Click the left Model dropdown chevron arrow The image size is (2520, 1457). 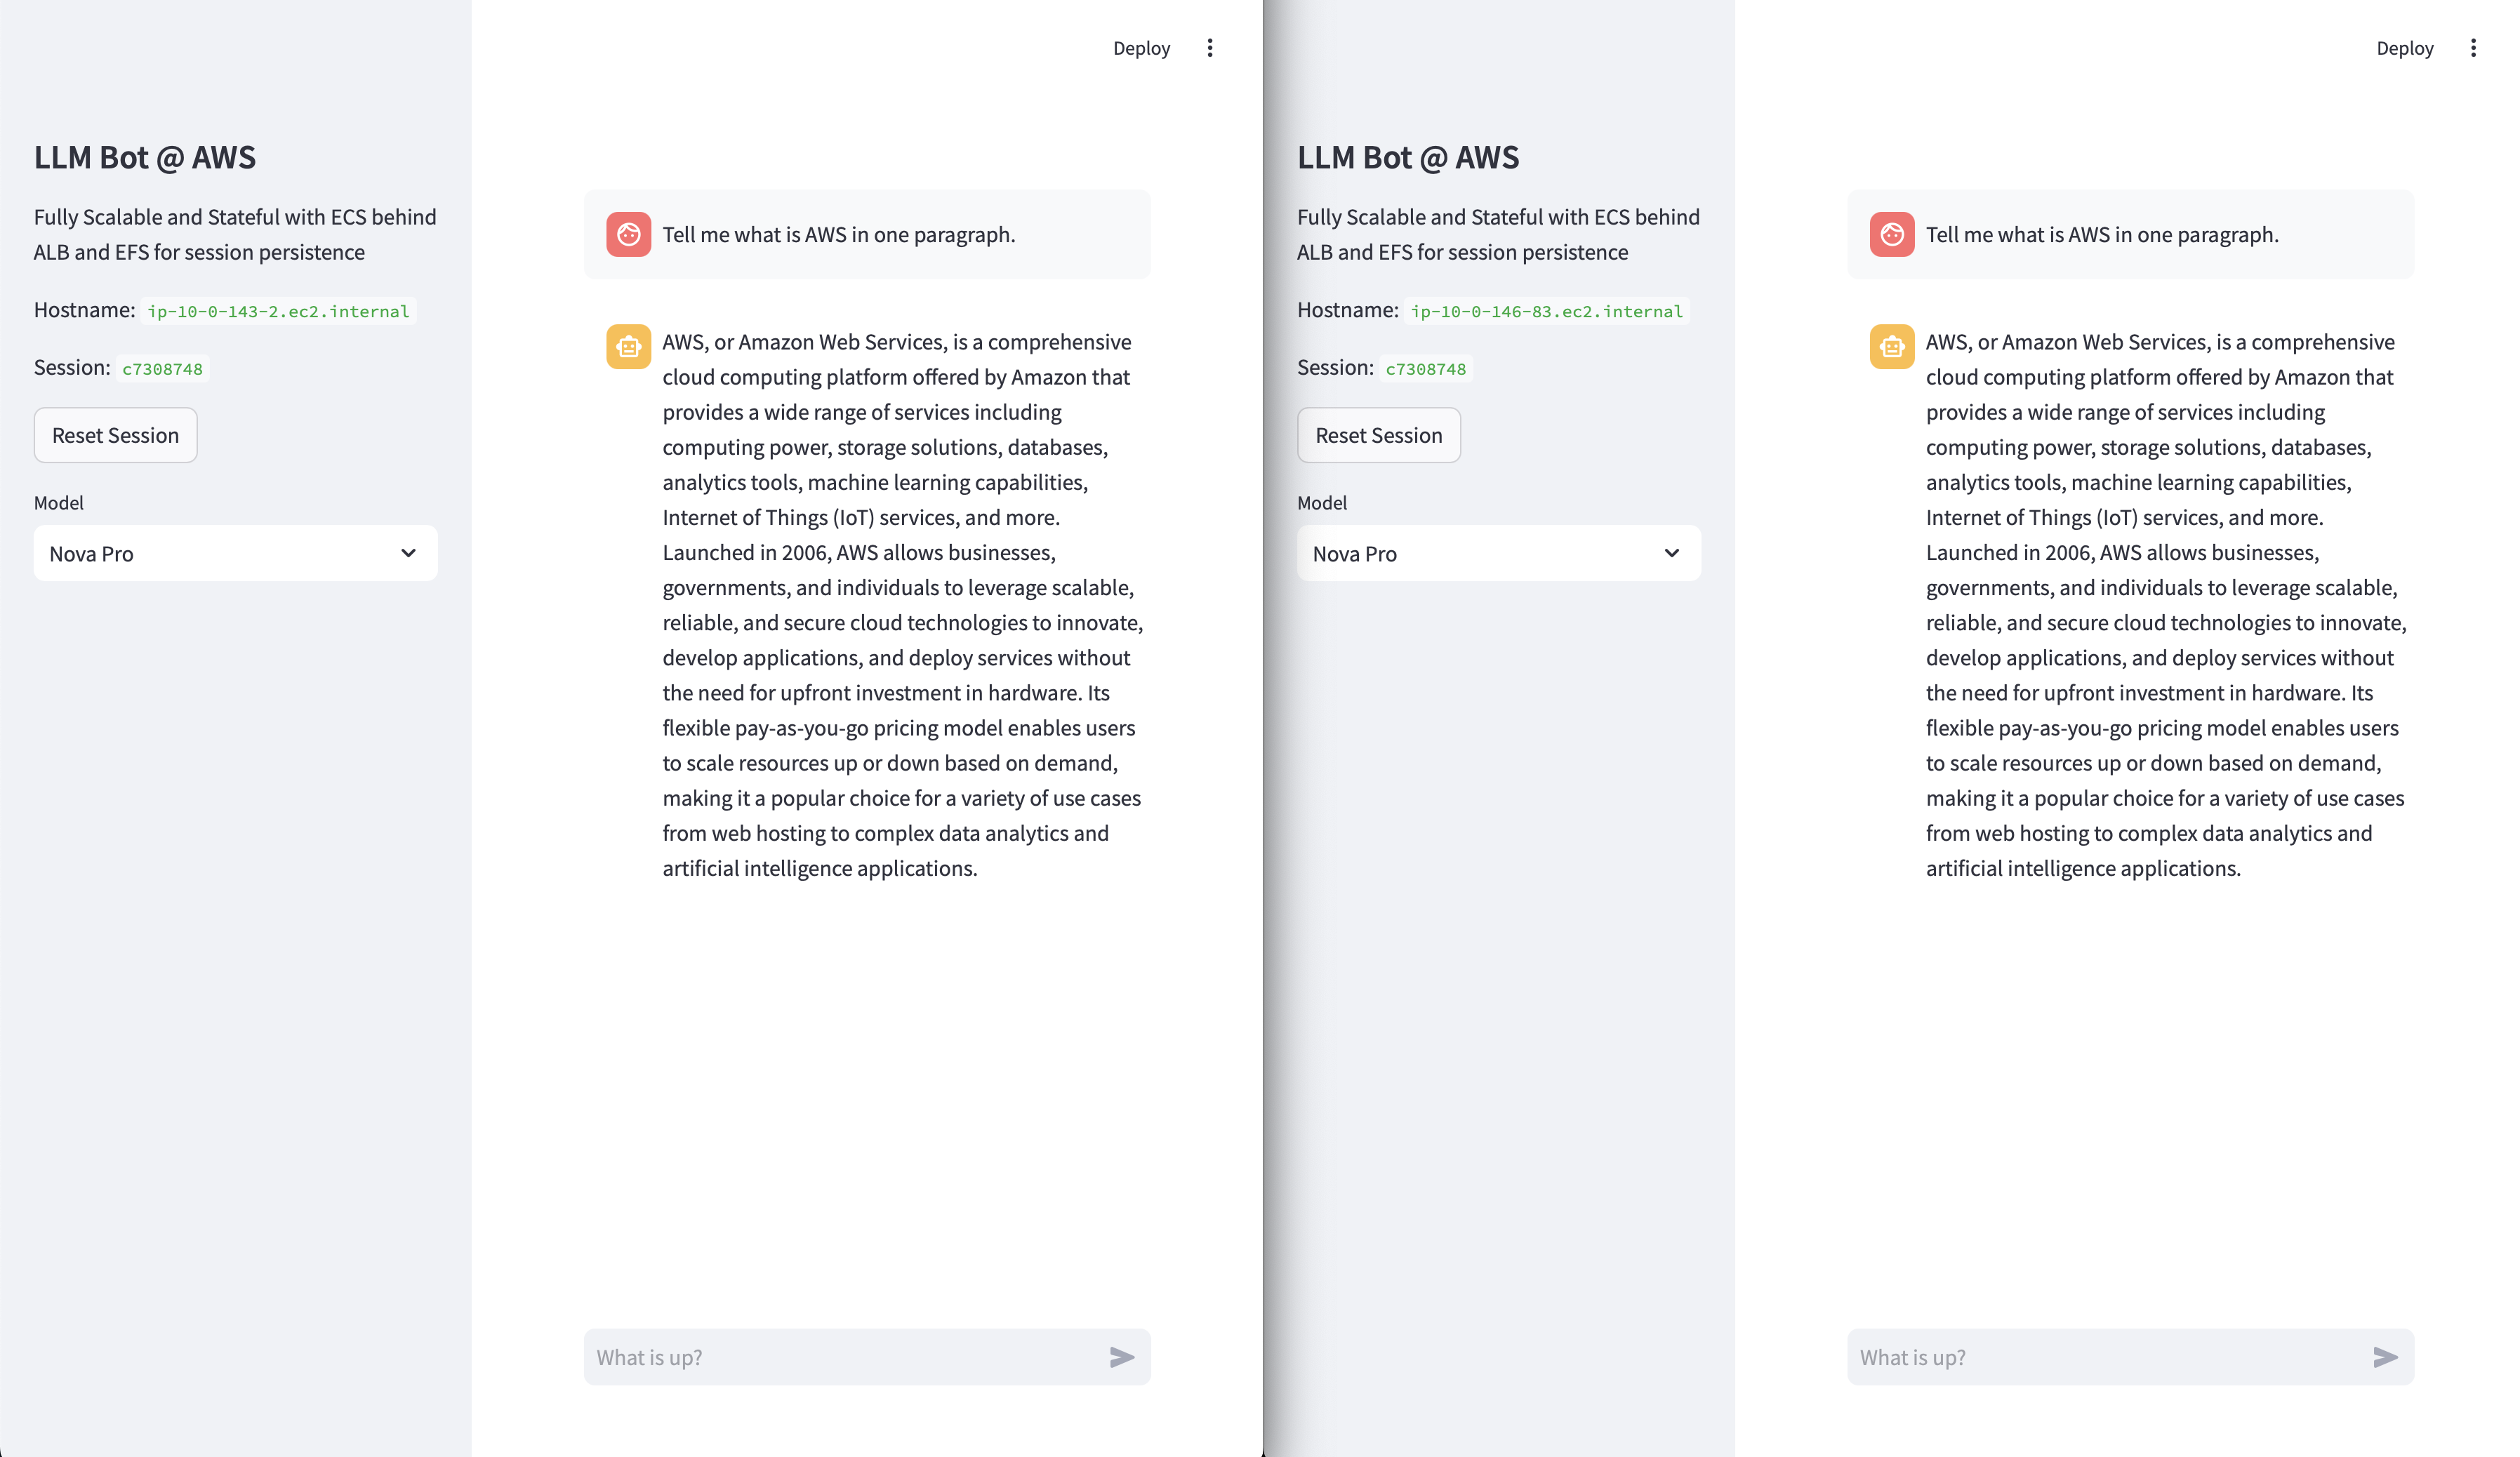(x=408, y=553)
